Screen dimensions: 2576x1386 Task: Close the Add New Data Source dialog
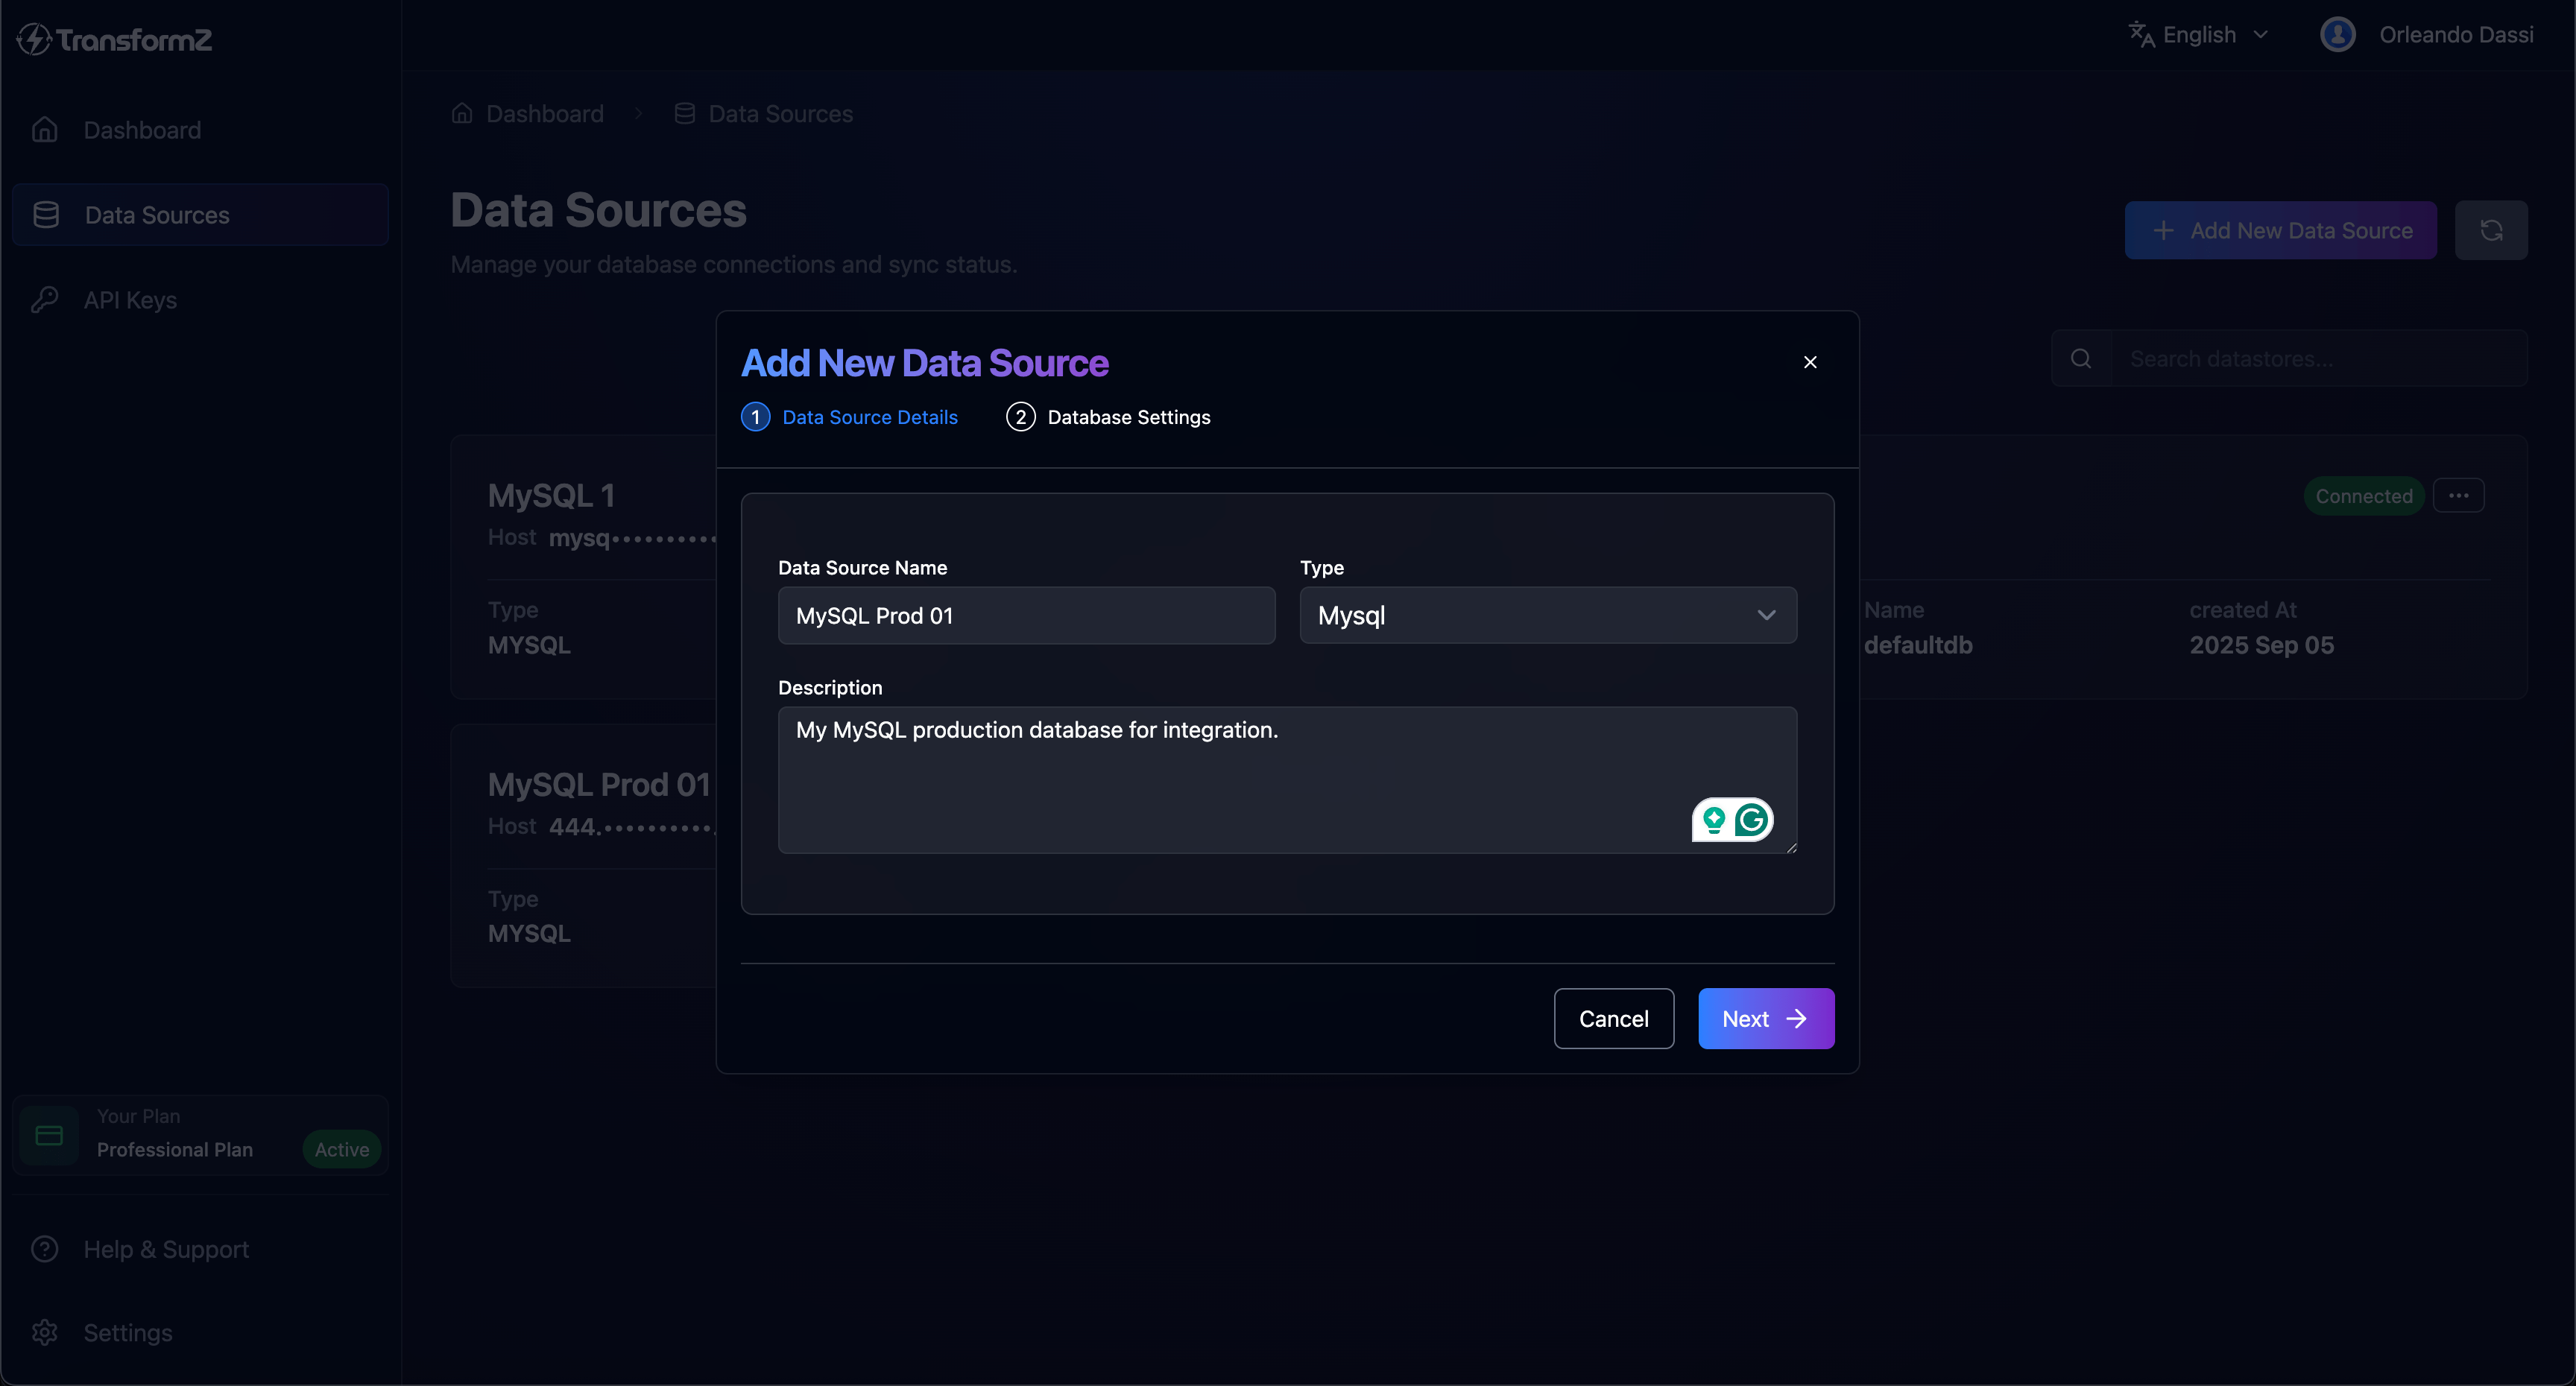[1809, 362]
